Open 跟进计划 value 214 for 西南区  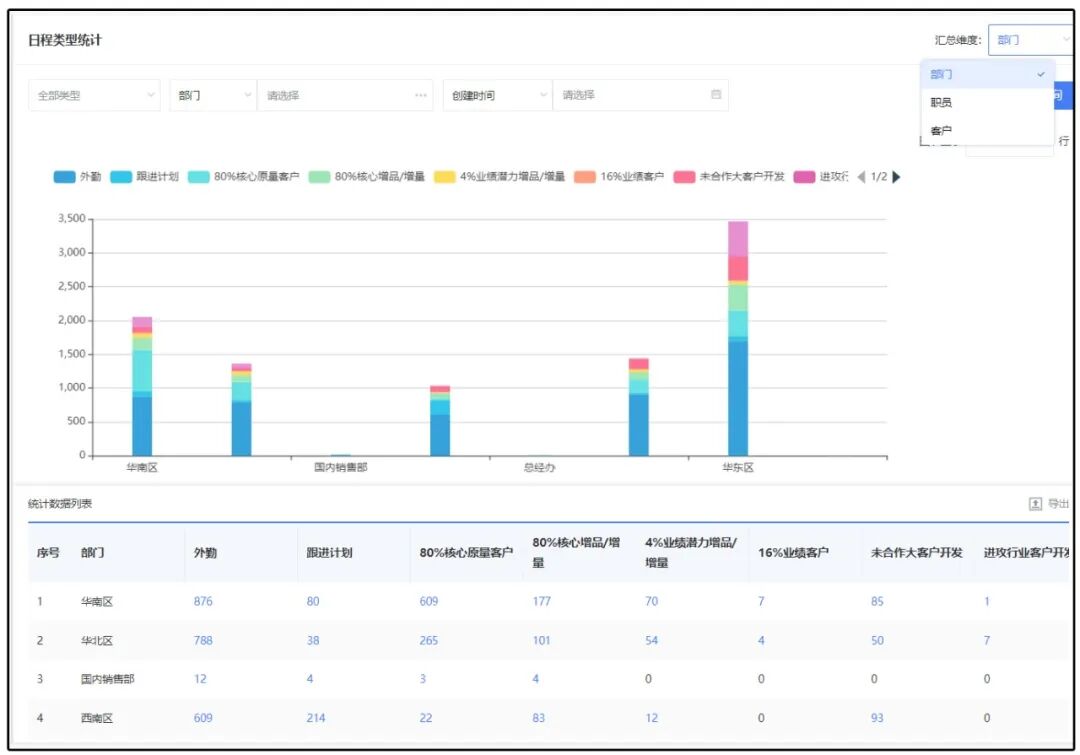[316, 718]
